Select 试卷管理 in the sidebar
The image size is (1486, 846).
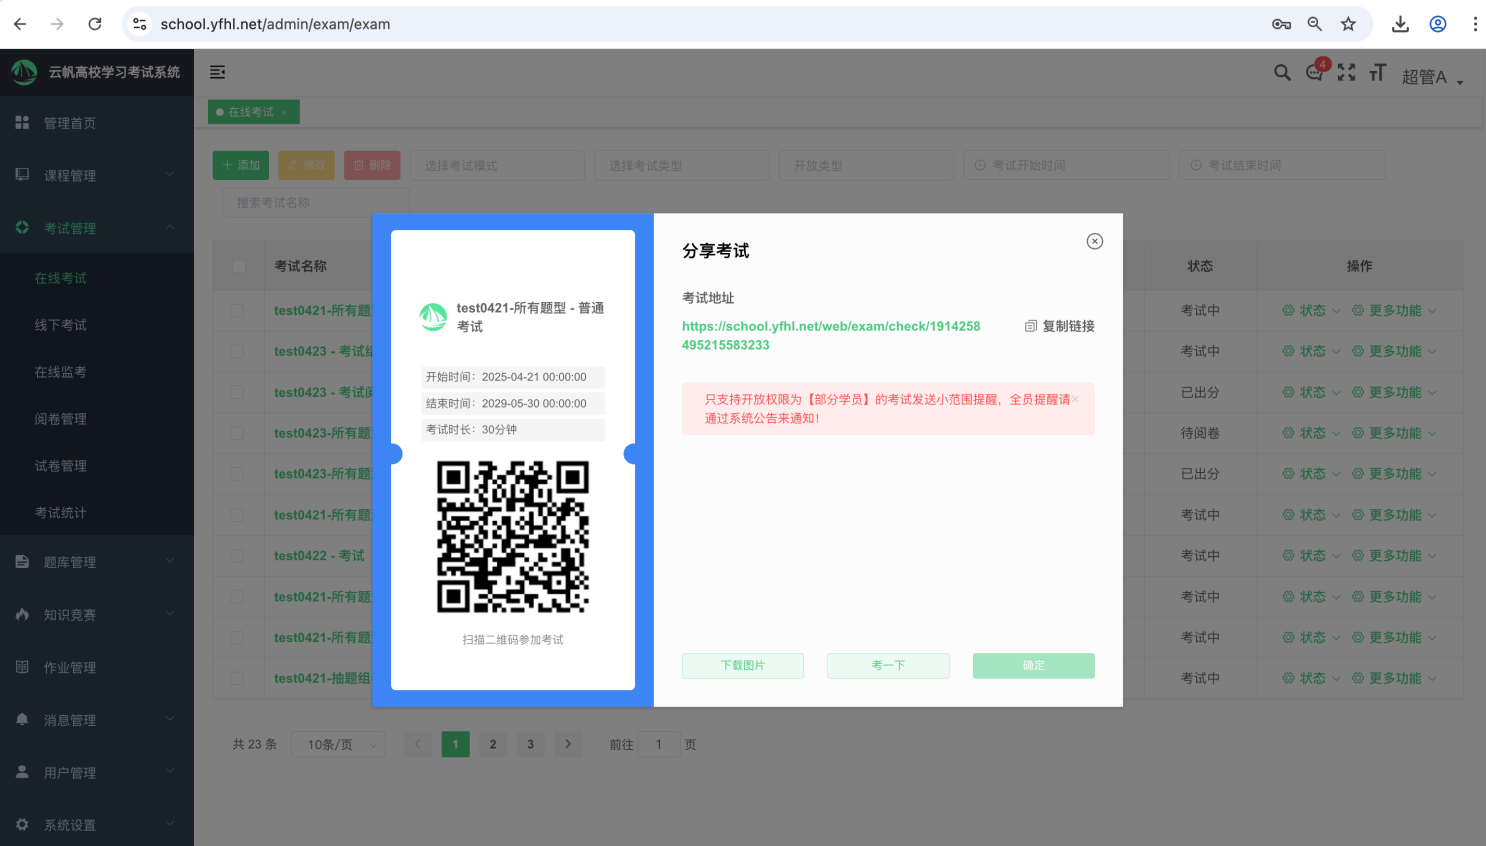tap(97, 466)
